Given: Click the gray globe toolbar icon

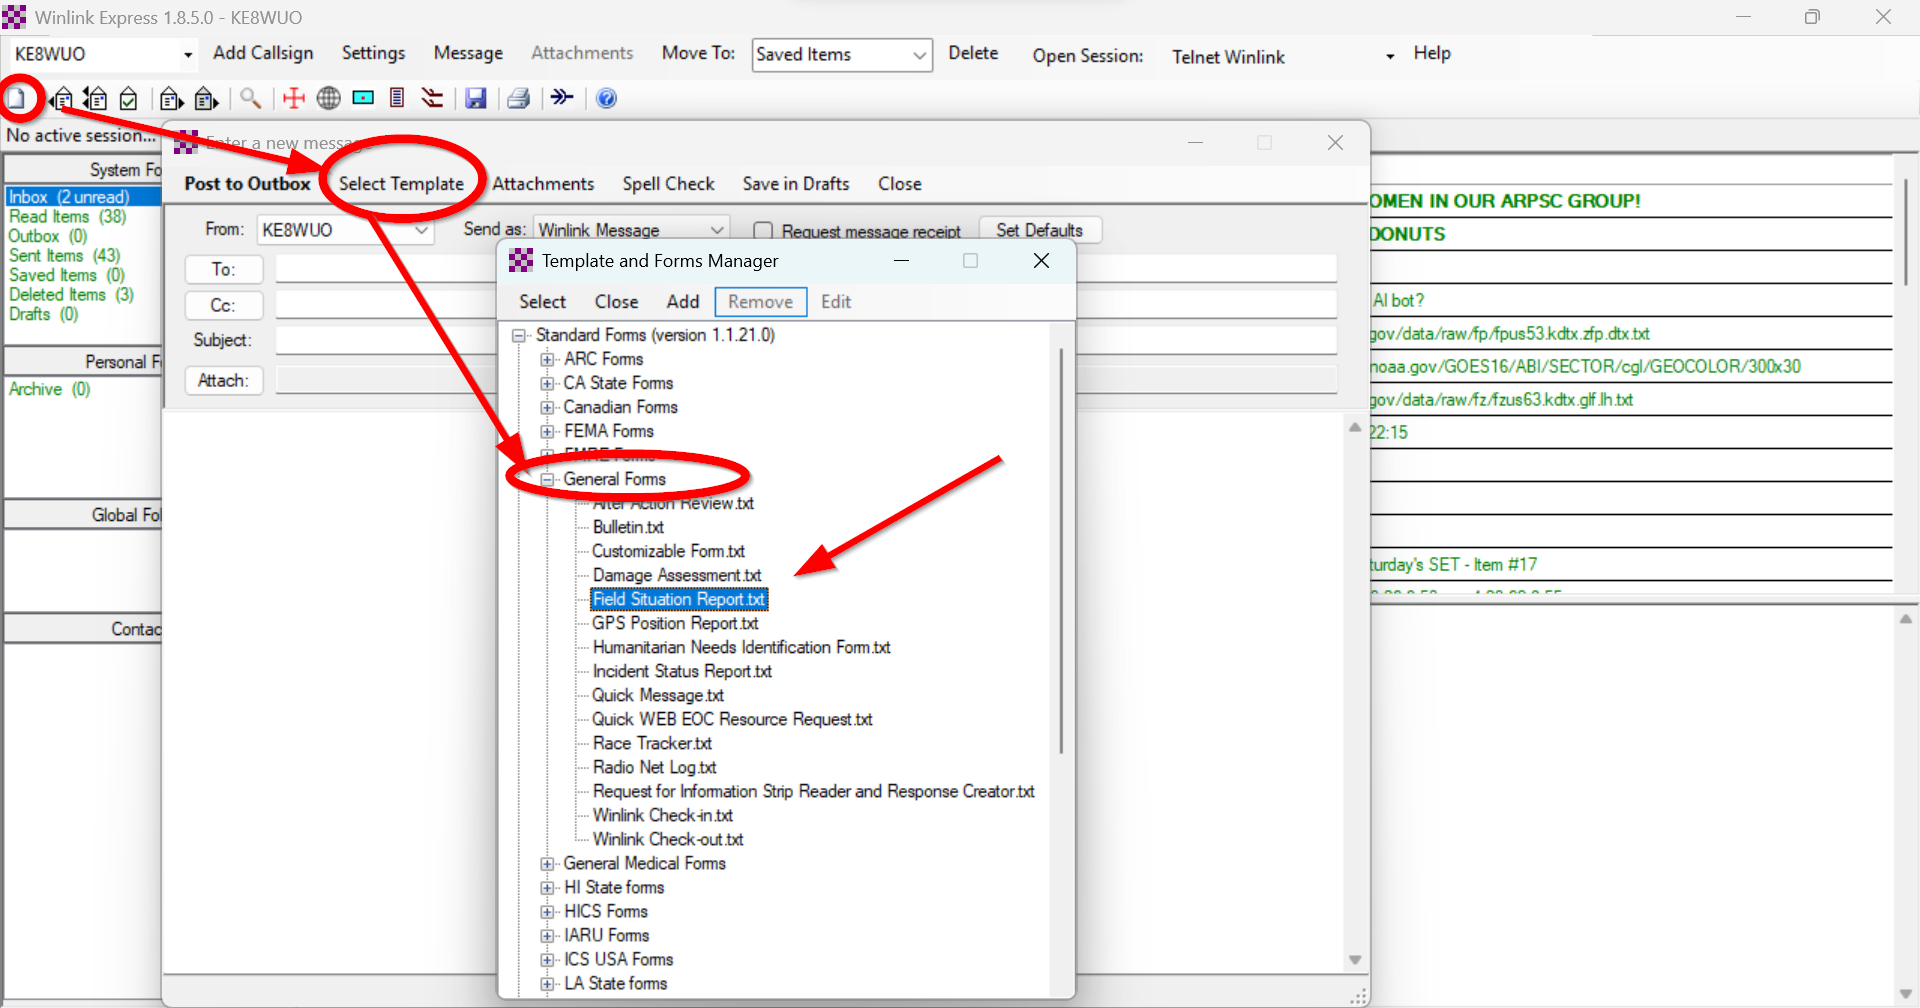Looking at the screenshot, I should click(328, 98).
